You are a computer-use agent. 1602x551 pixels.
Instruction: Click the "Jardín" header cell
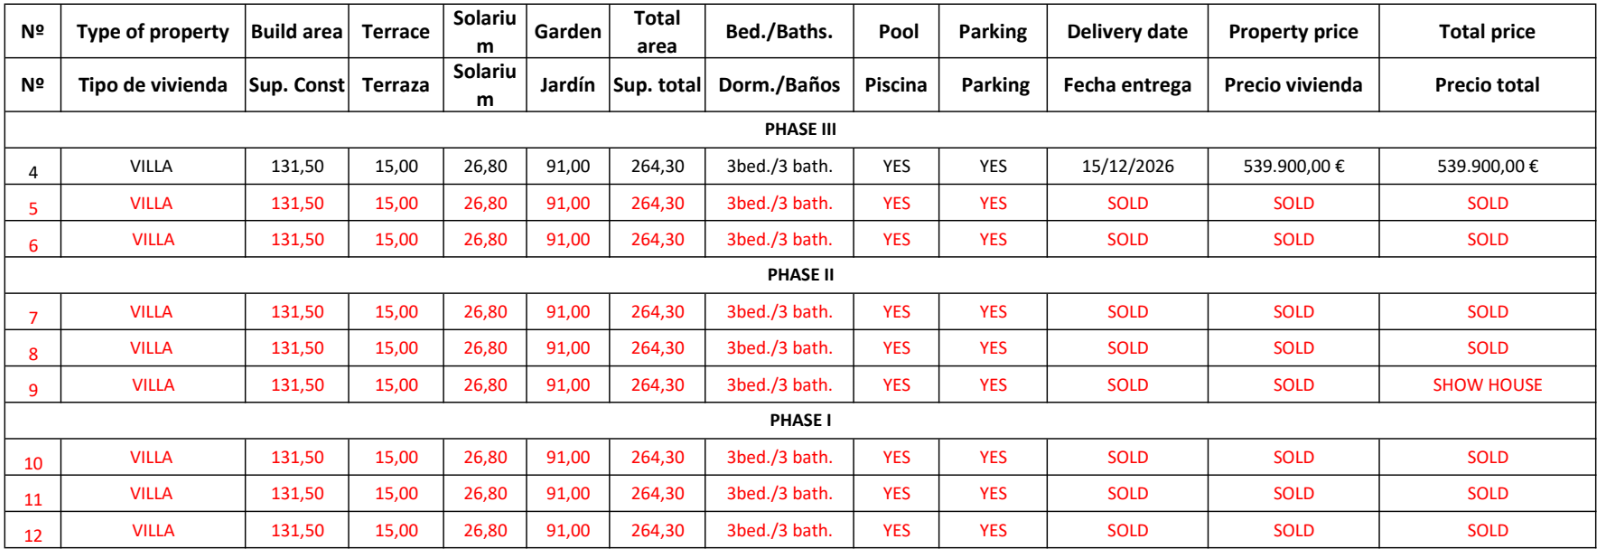(x=567, y=85)
